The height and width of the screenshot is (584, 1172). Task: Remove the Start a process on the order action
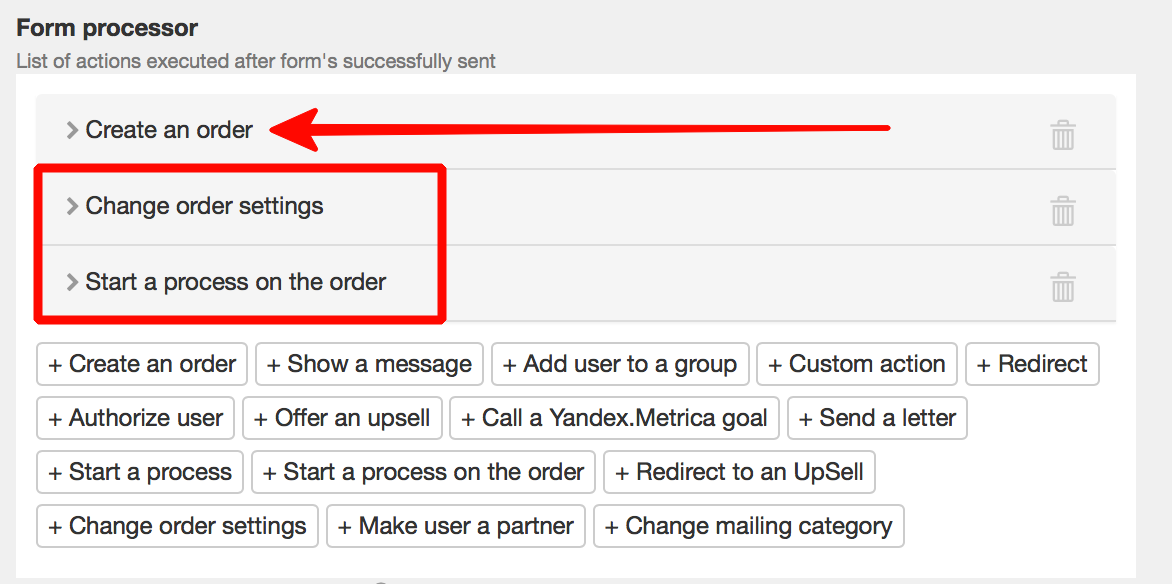[x=1063, y=287]
